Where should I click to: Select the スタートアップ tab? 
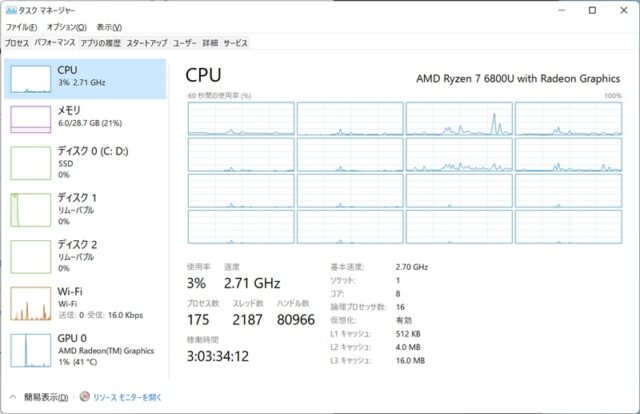tap(147, 44)
